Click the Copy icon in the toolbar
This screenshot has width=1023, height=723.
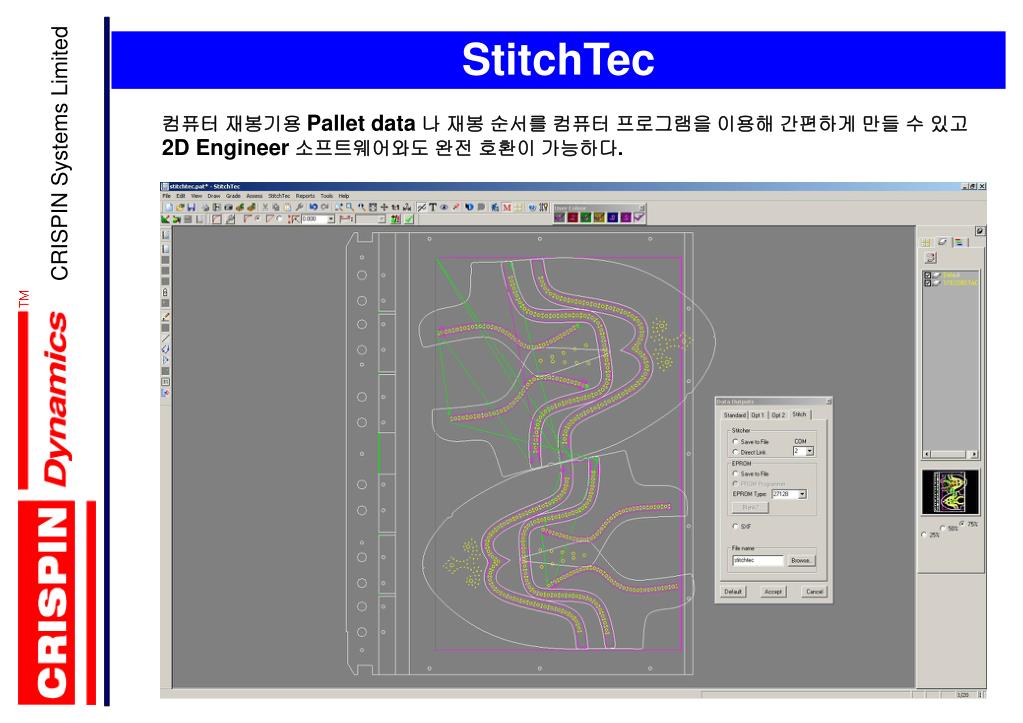pyautogui.click(x=276, y=207)
